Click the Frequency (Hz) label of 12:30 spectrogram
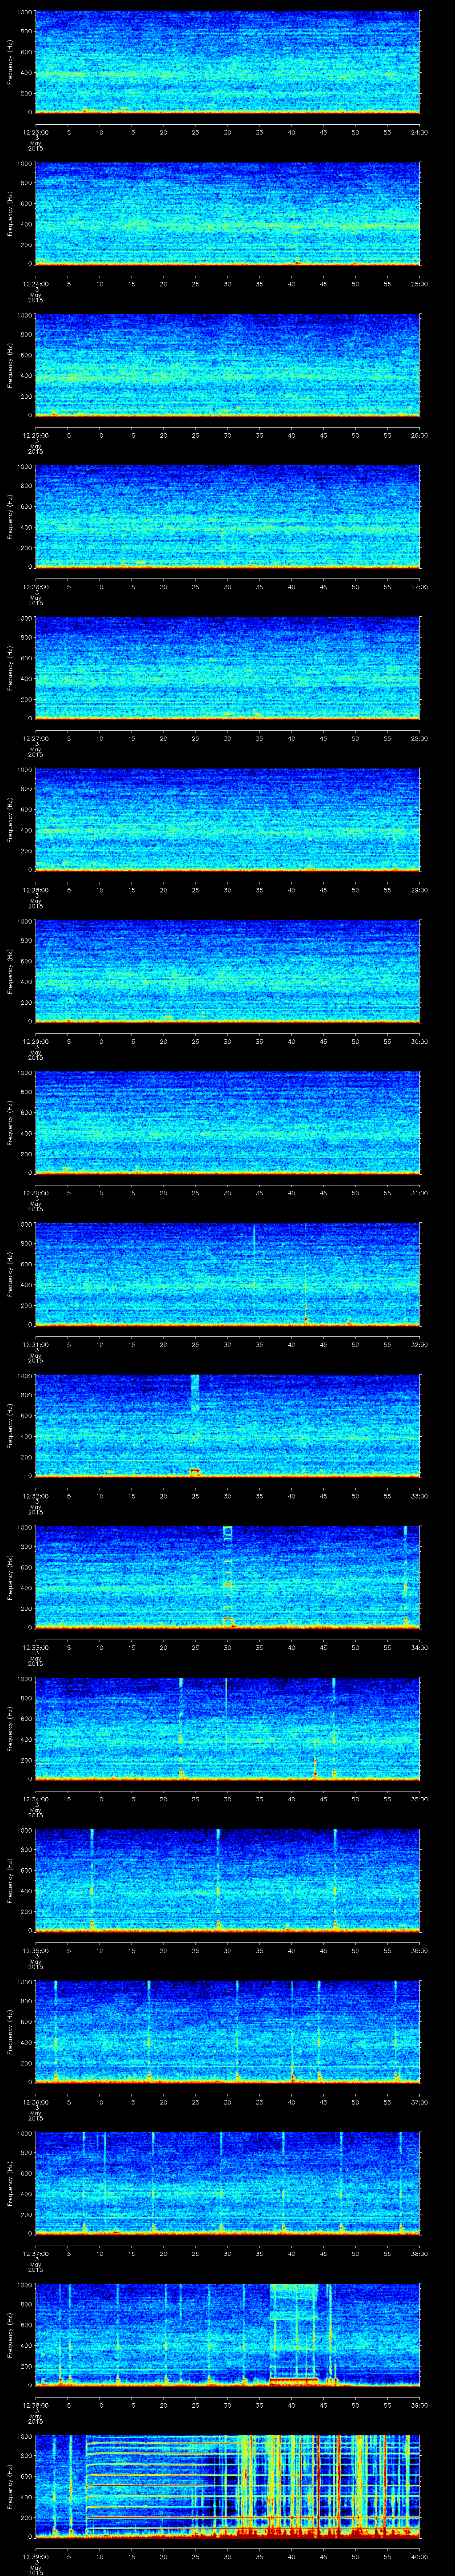 point(10,1121)
